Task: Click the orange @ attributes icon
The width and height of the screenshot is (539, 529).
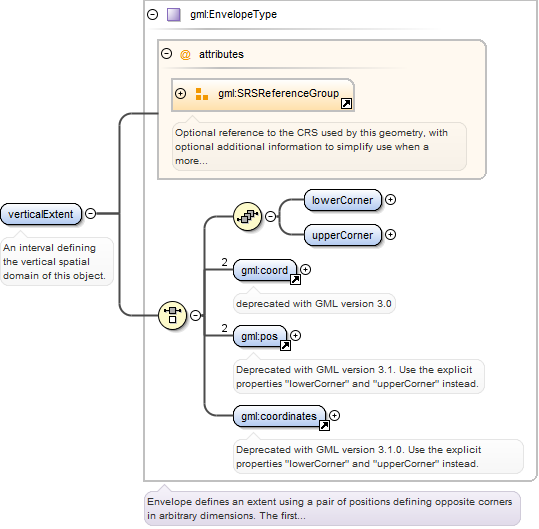Action: (185, 54)
